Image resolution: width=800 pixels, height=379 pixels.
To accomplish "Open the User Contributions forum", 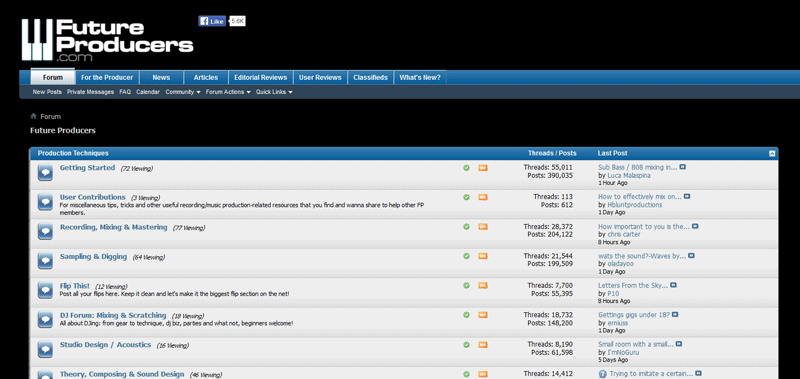I will [x=92, y=197].
